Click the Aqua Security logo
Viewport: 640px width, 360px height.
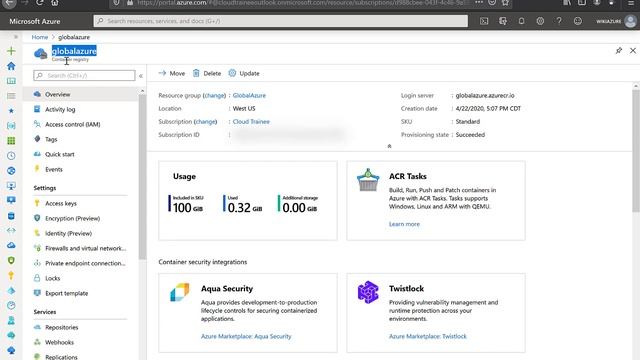click(x=180, y=292)
